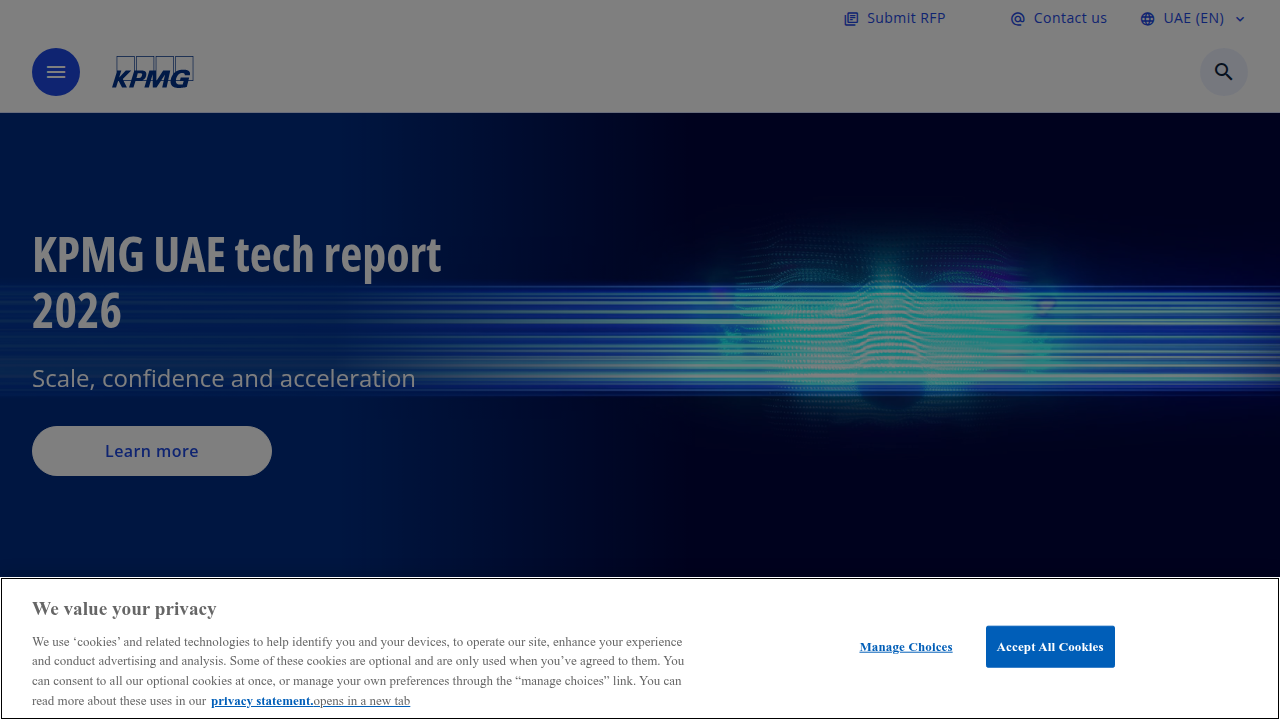Click the Scale, confidence and acceleration subtitle
Image resolution: width=1280 pixels, height=720 pixels.
(x=224, y=378)
